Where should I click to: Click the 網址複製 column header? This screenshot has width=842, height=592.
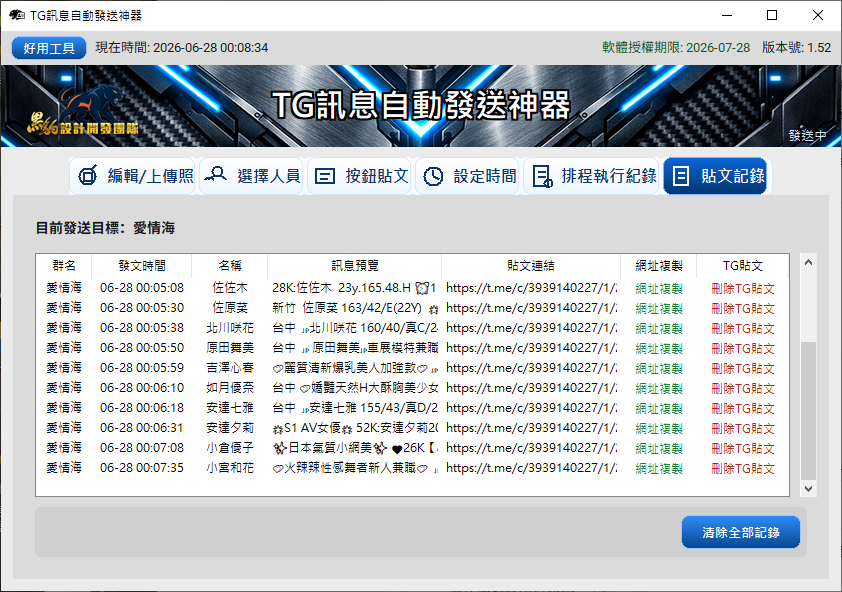(x=659, y=265)
